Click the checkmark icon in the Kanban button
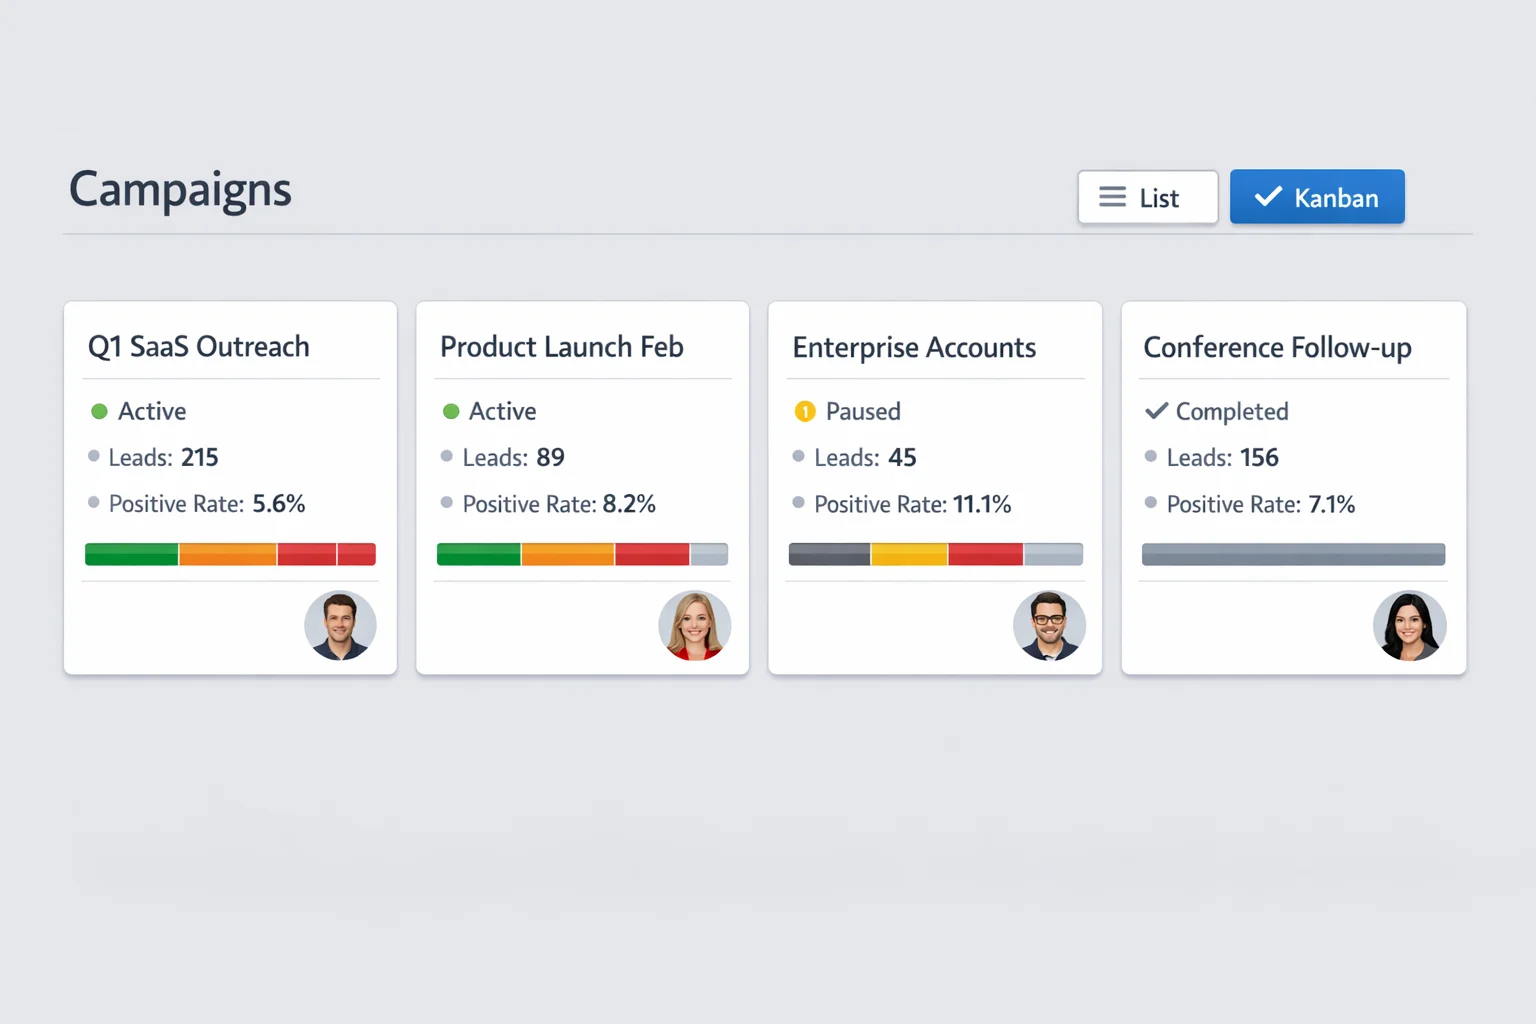 [1268, 196]
